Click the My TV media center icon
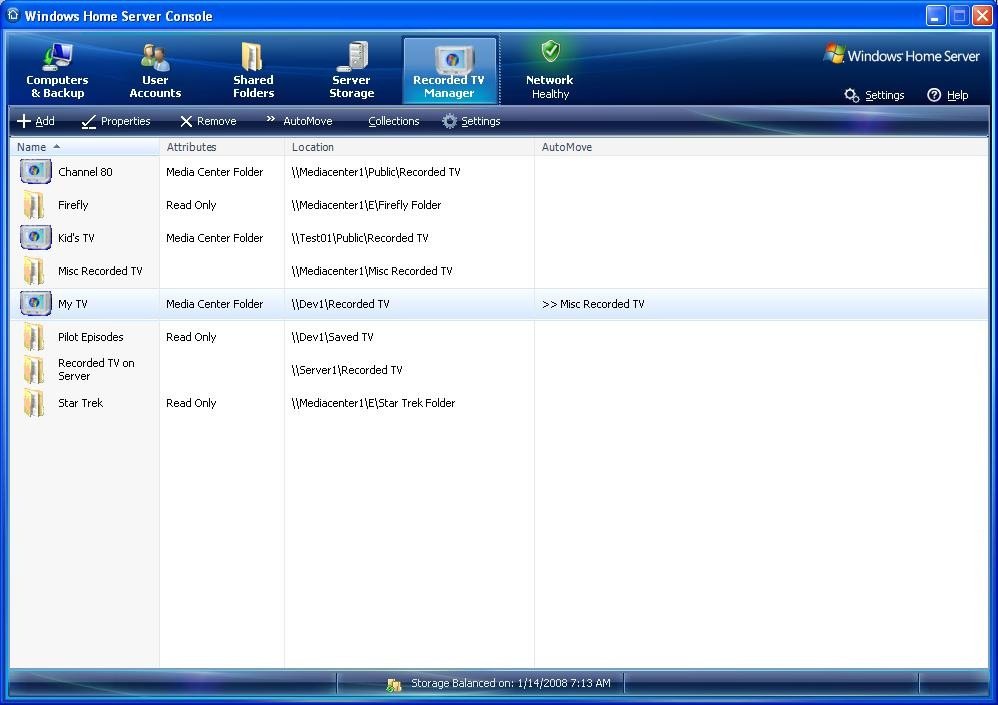Viewport: 998px width, 705px height. coord(35,304)
